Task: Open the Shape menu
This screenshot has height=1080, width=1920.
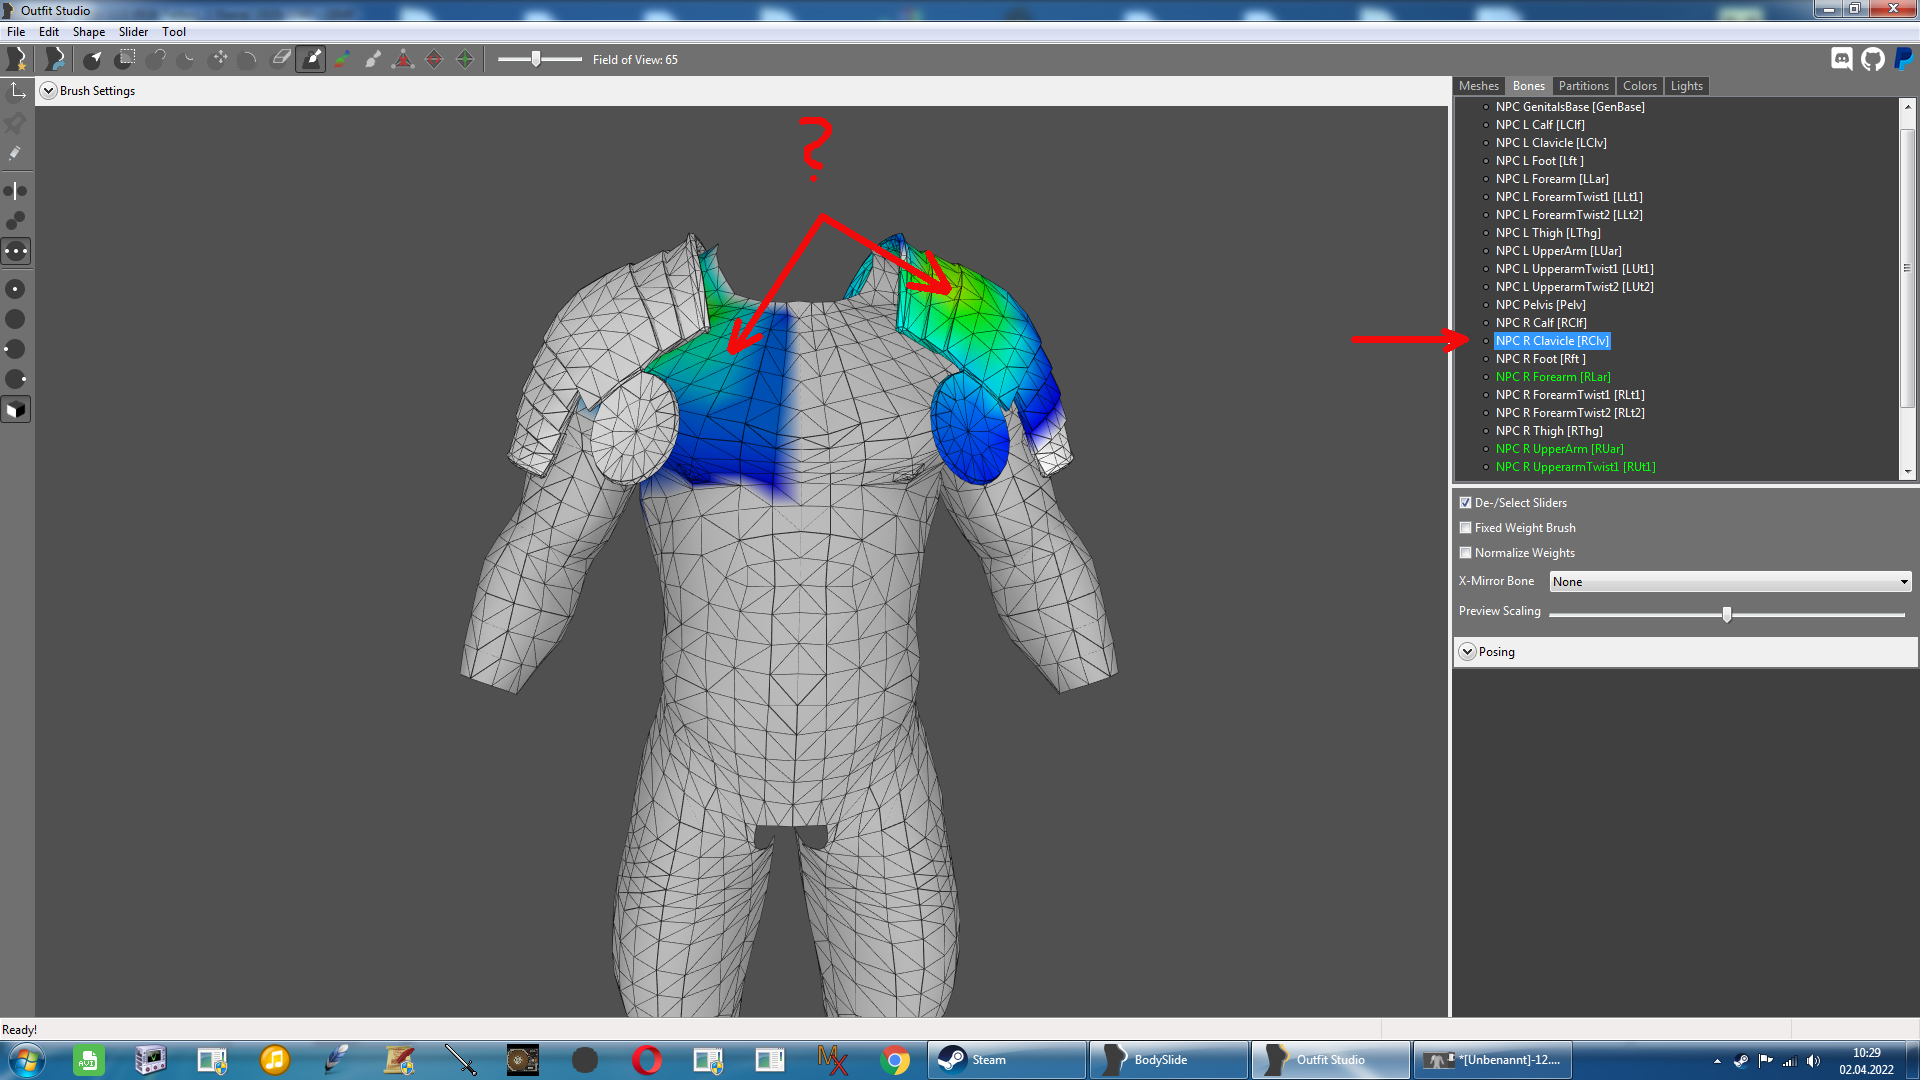Action: click(x=89, y=32)
